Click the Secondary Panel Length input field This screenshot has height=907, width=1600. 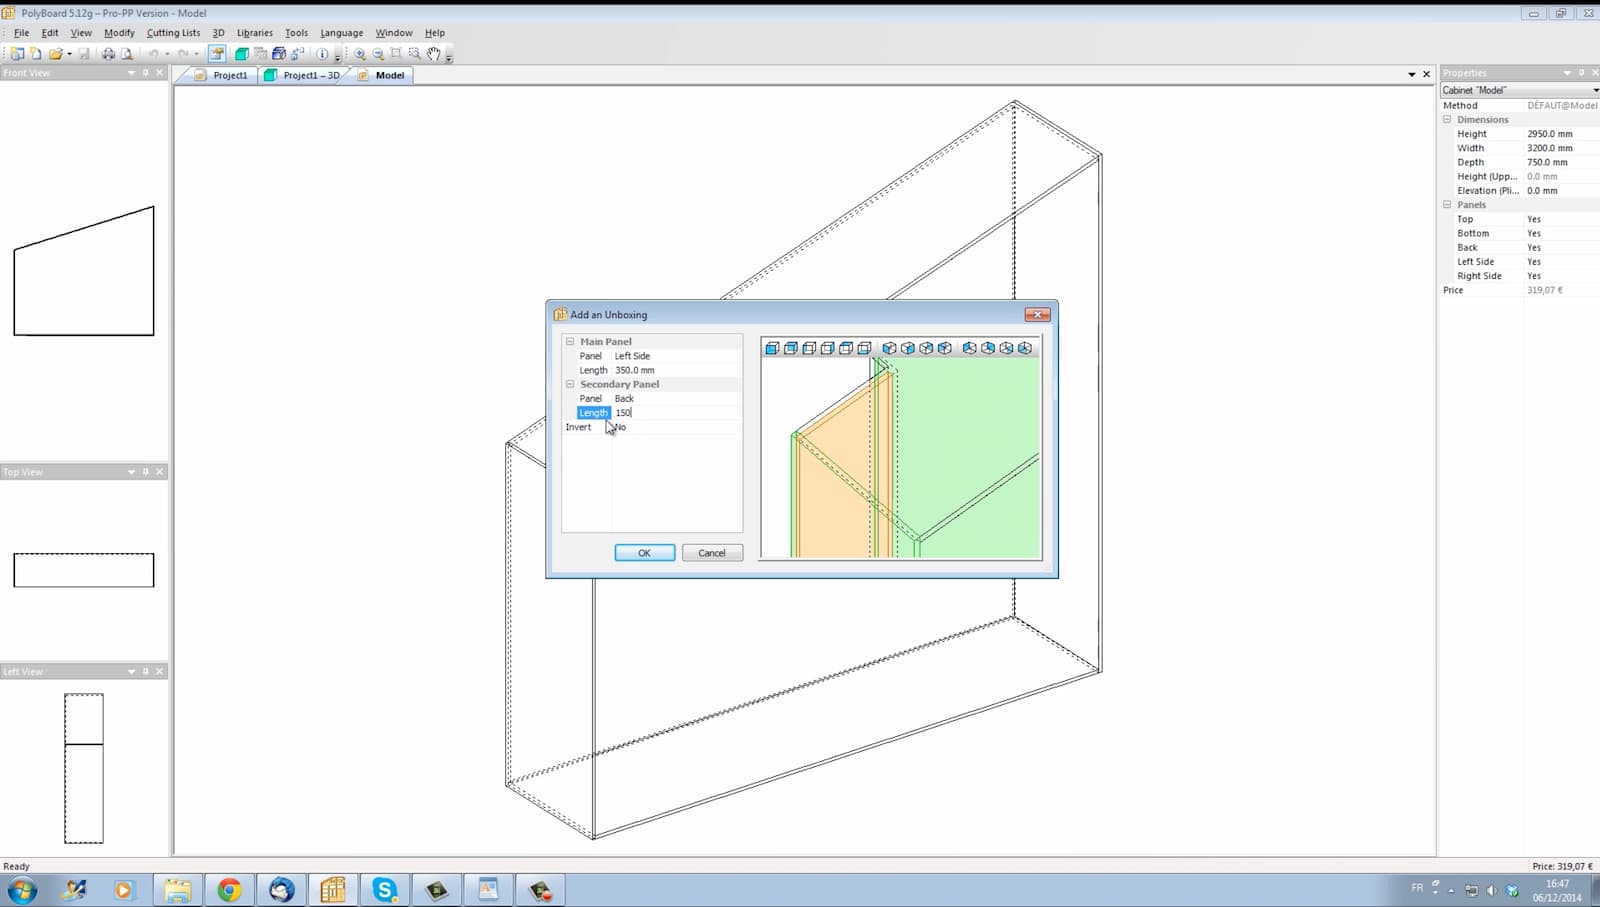677,413
